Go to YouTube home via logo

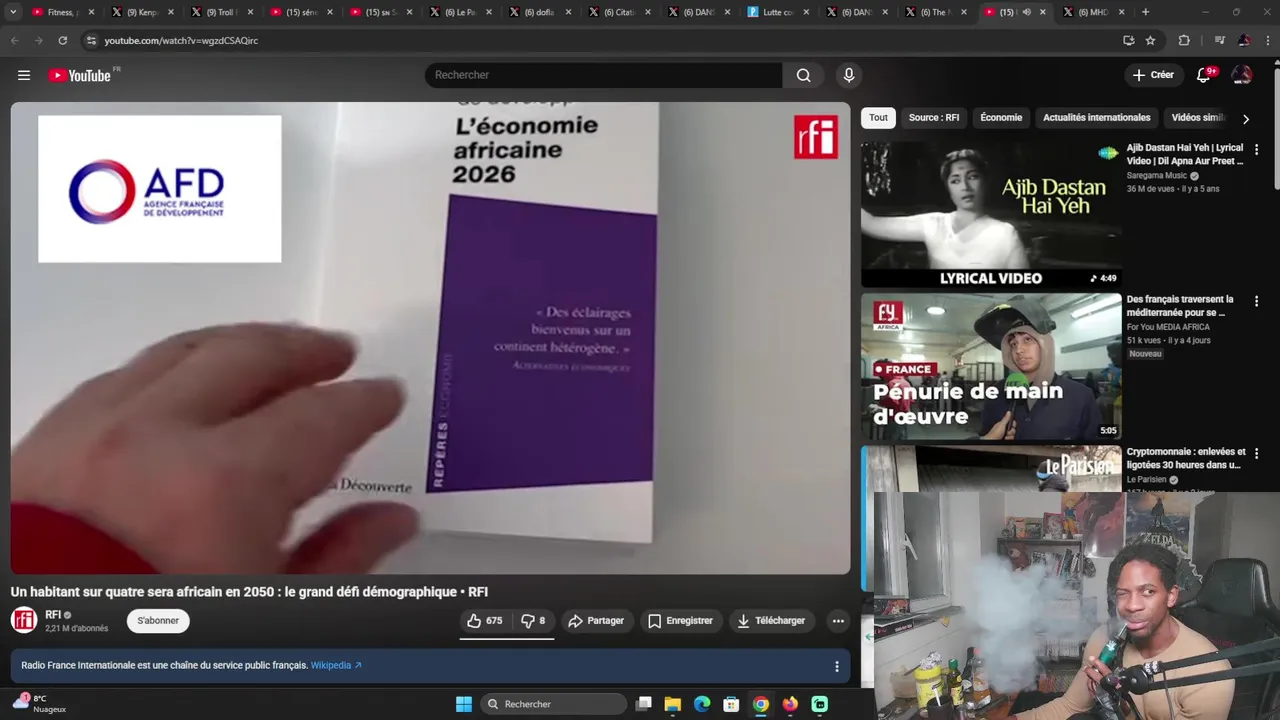click(80, 75)
